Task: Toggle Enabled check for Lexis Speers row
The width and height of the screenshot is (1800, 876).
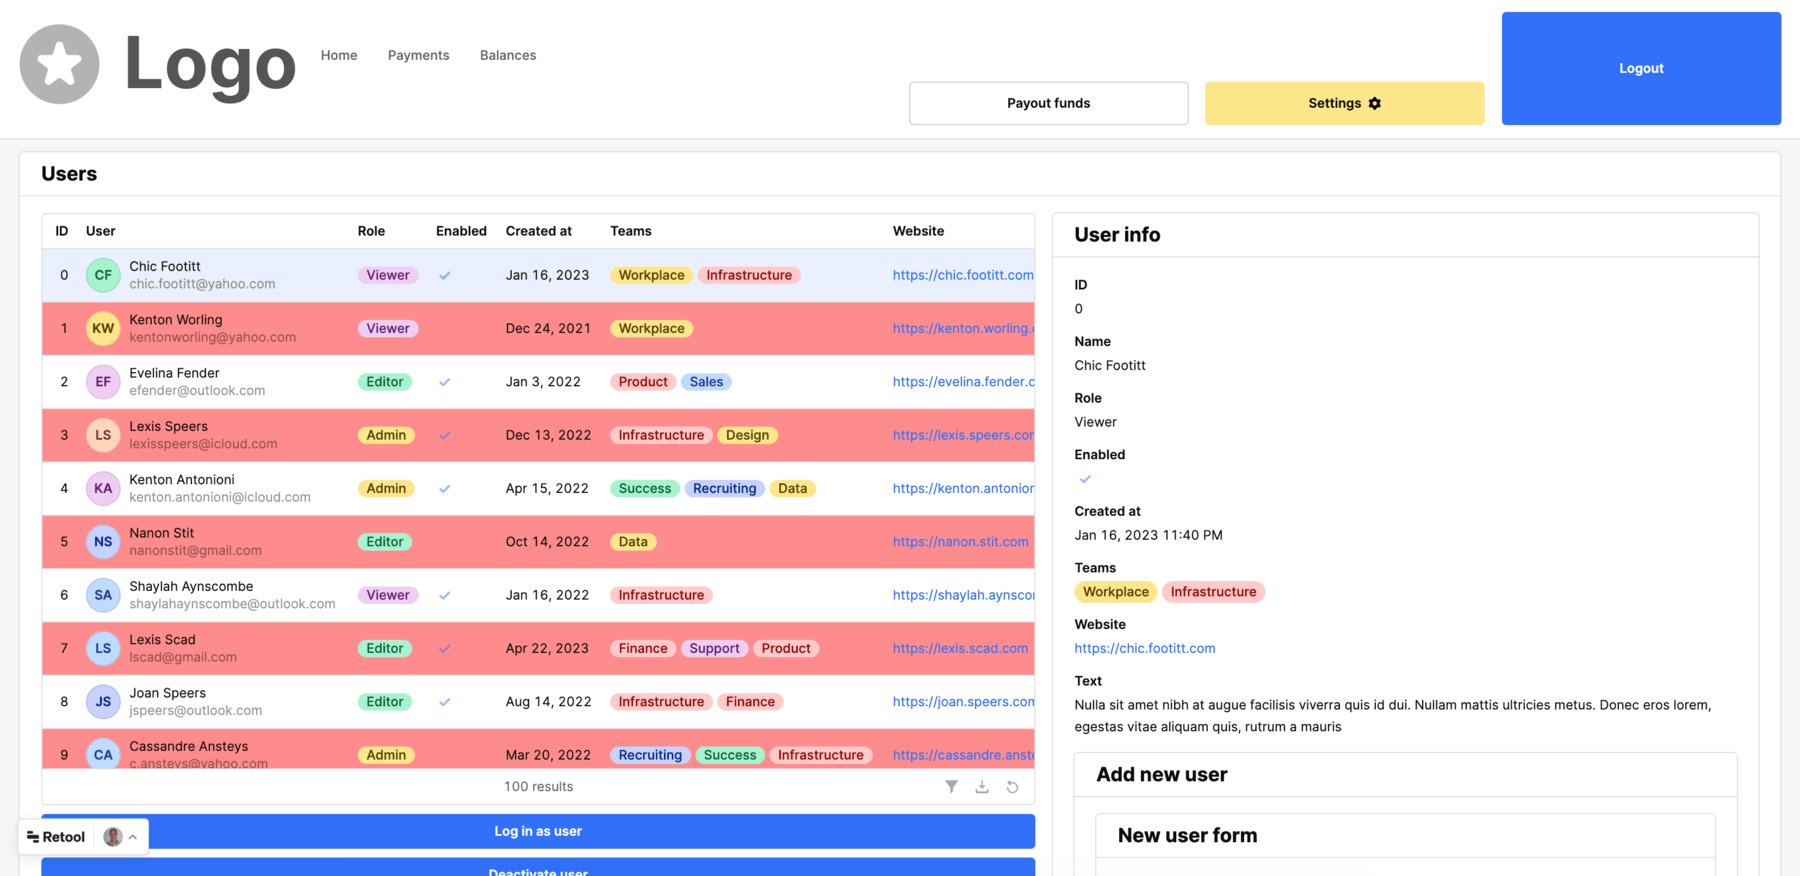Action: [x=445, y=435]
